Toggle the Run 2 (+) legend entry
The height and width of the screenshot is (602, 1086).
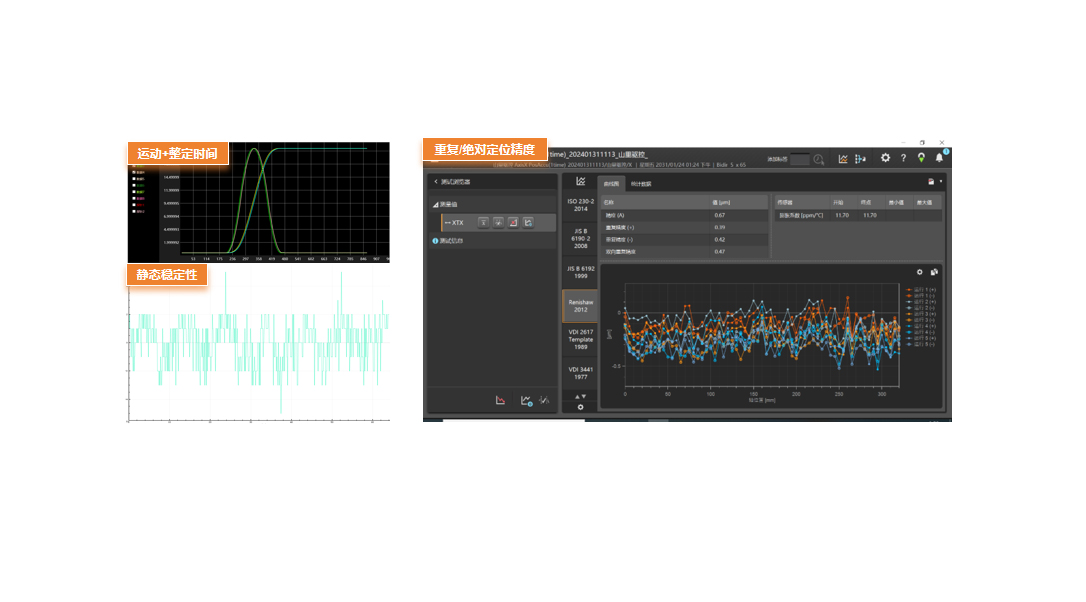(921, 302)
